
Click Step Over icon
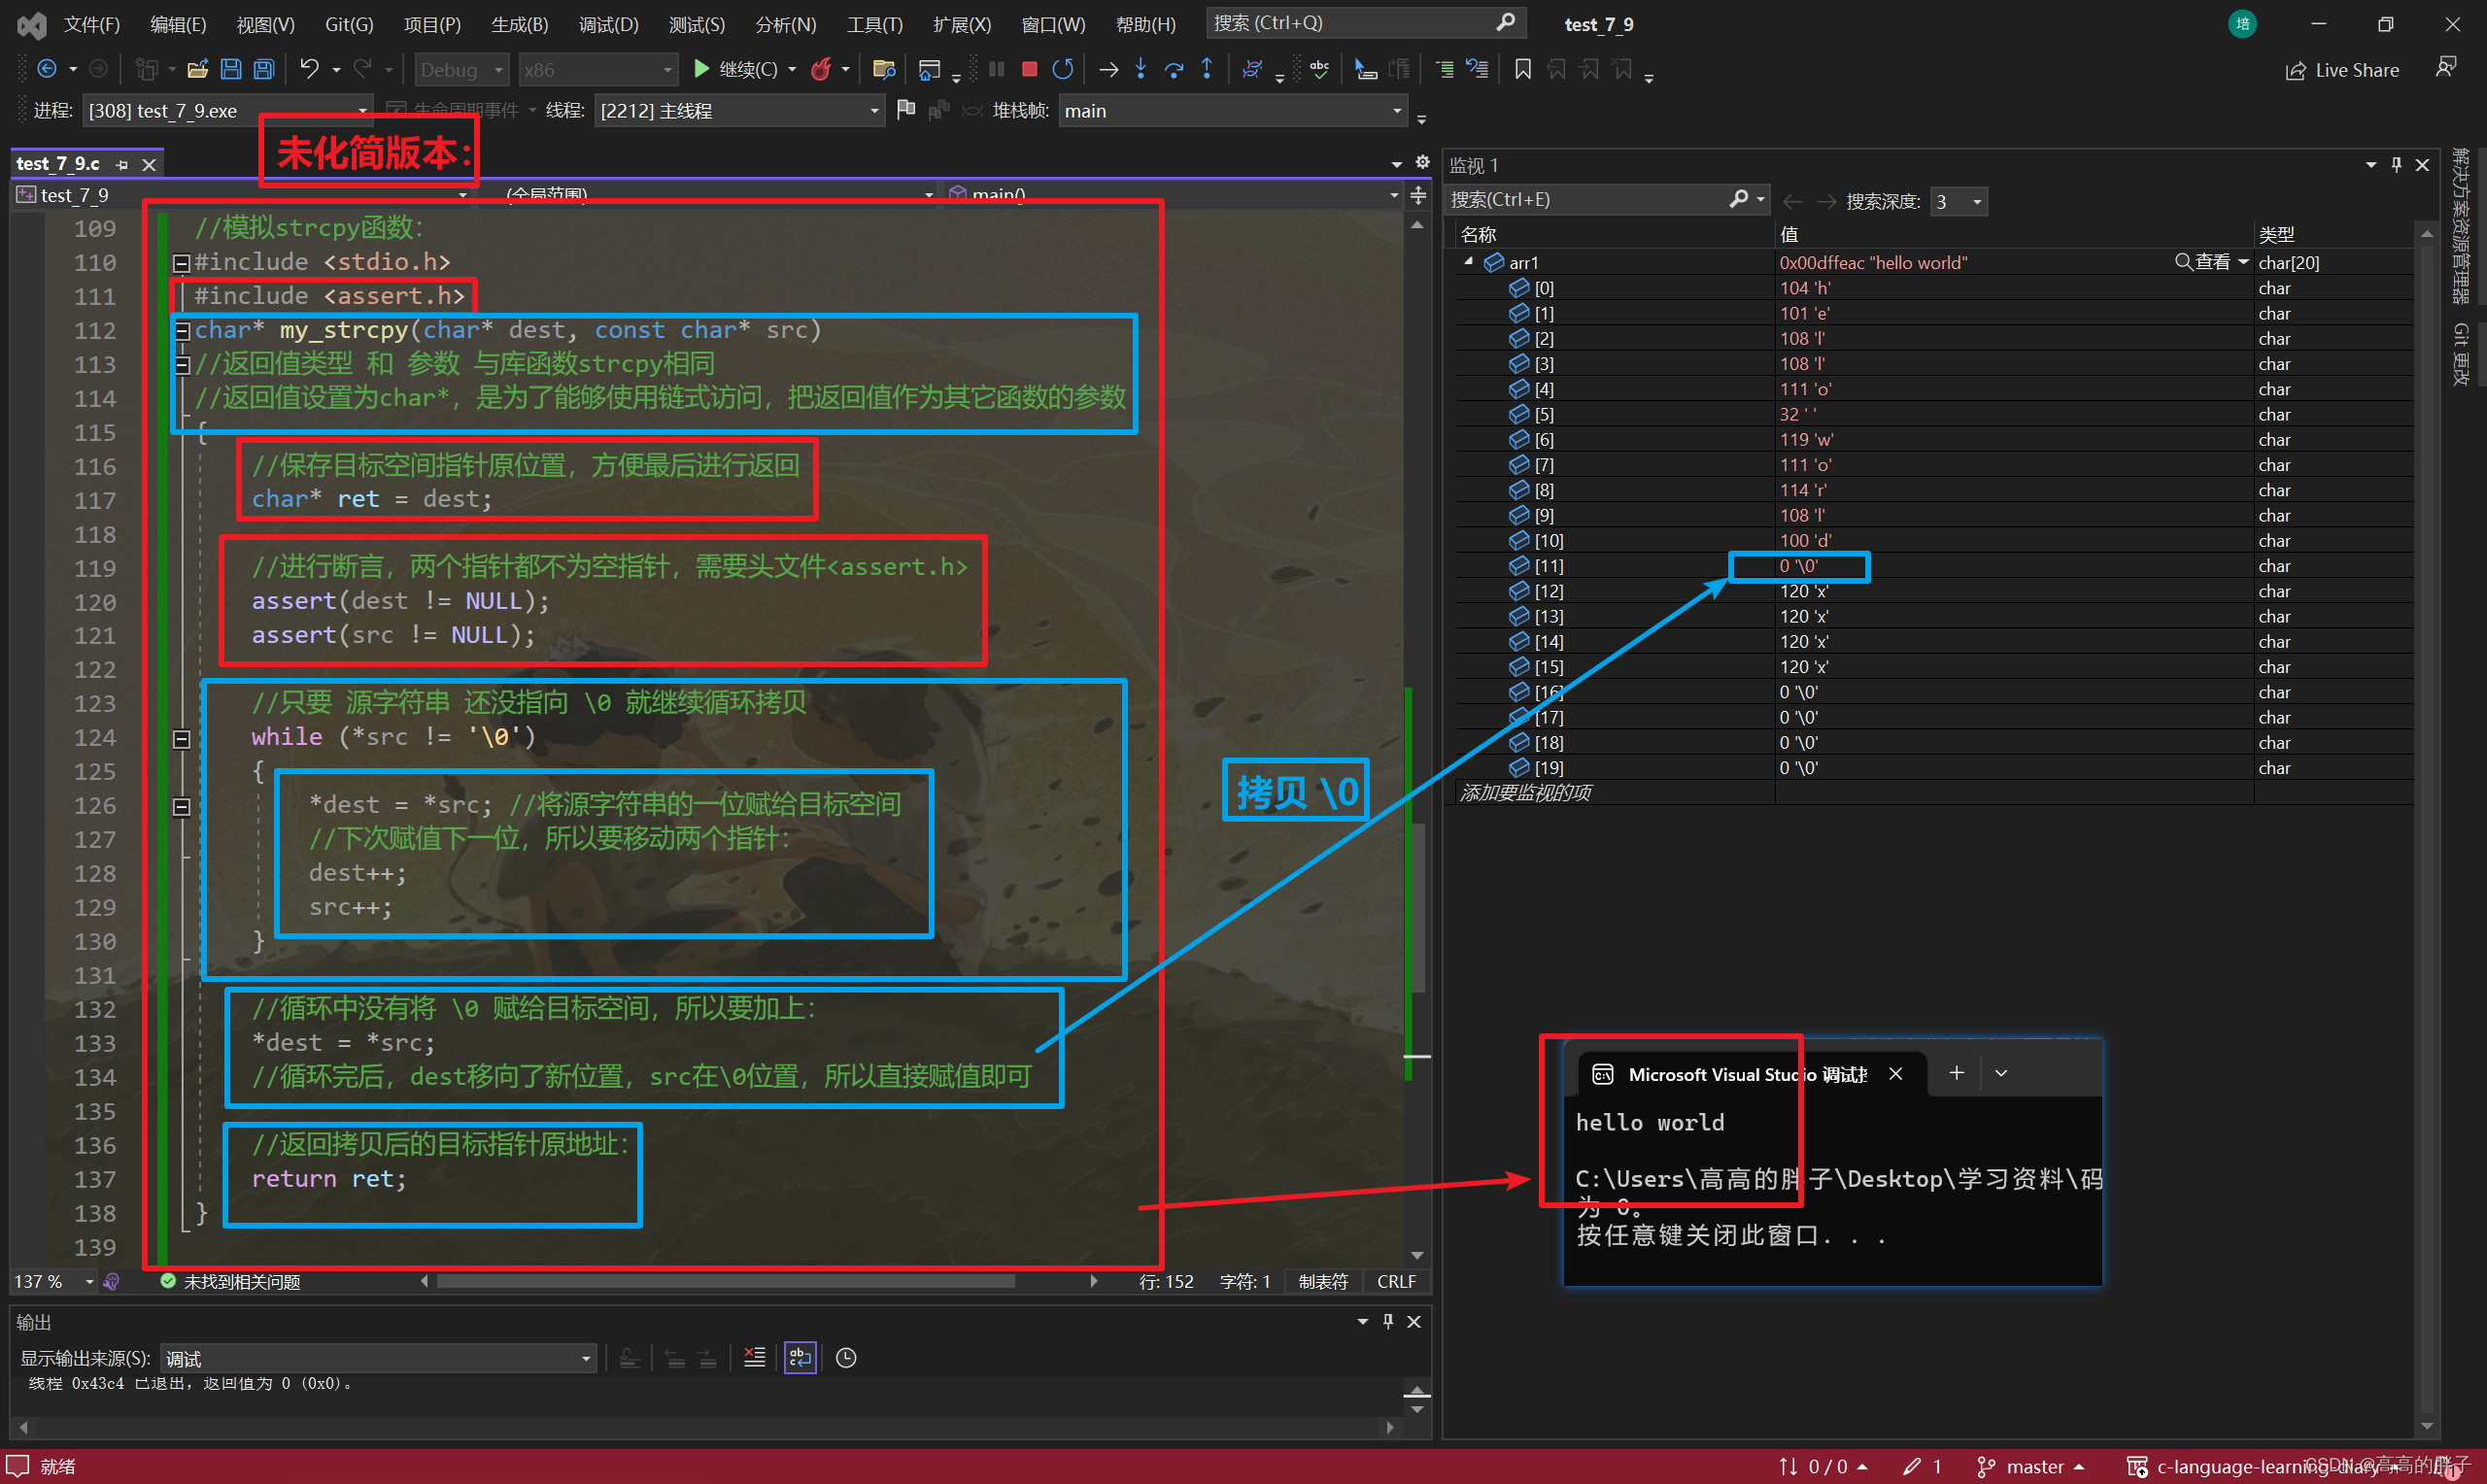(1174, 69)
